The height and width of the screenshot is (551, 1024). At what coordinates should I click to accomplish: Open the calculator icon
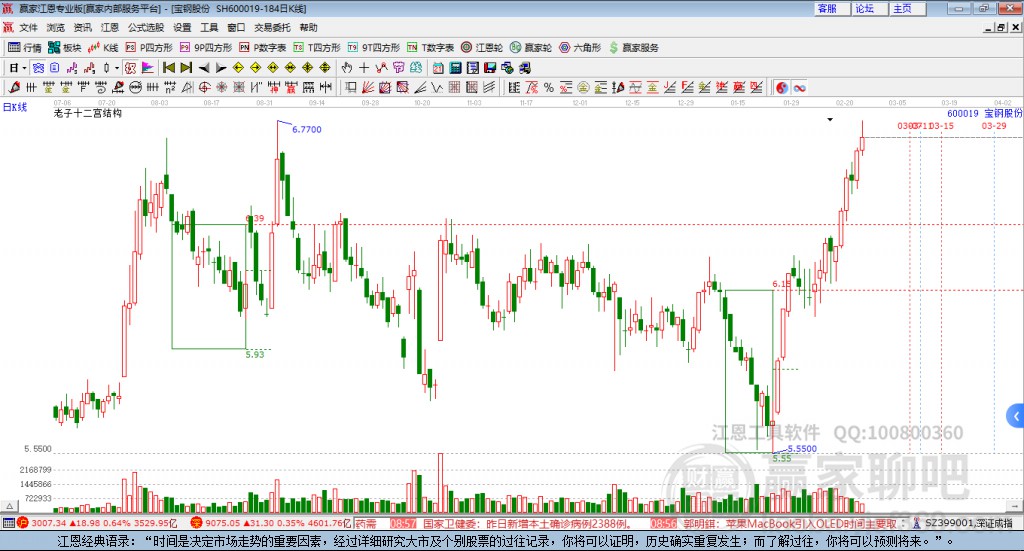[x=455, y=68]
